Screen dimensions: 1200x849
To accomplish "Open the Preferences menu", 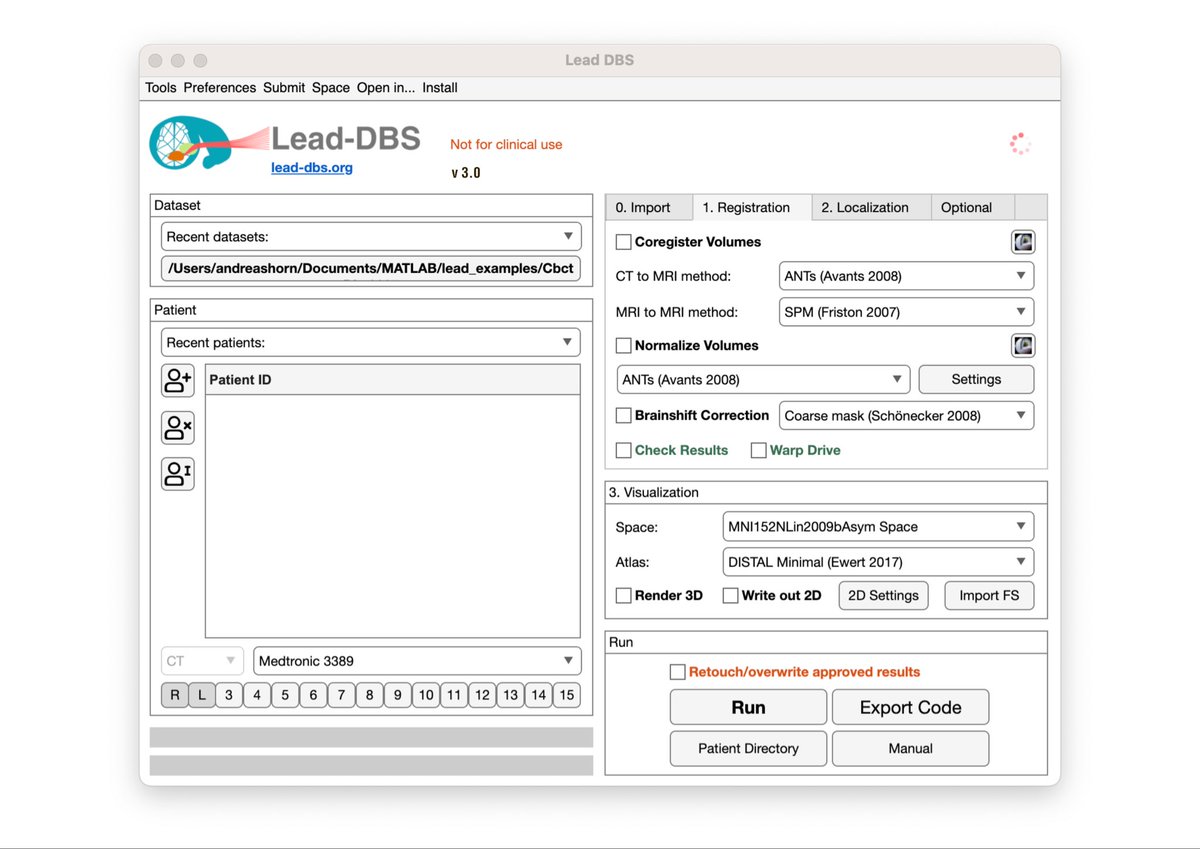I will pyautogui.click(x=220, y=88).
